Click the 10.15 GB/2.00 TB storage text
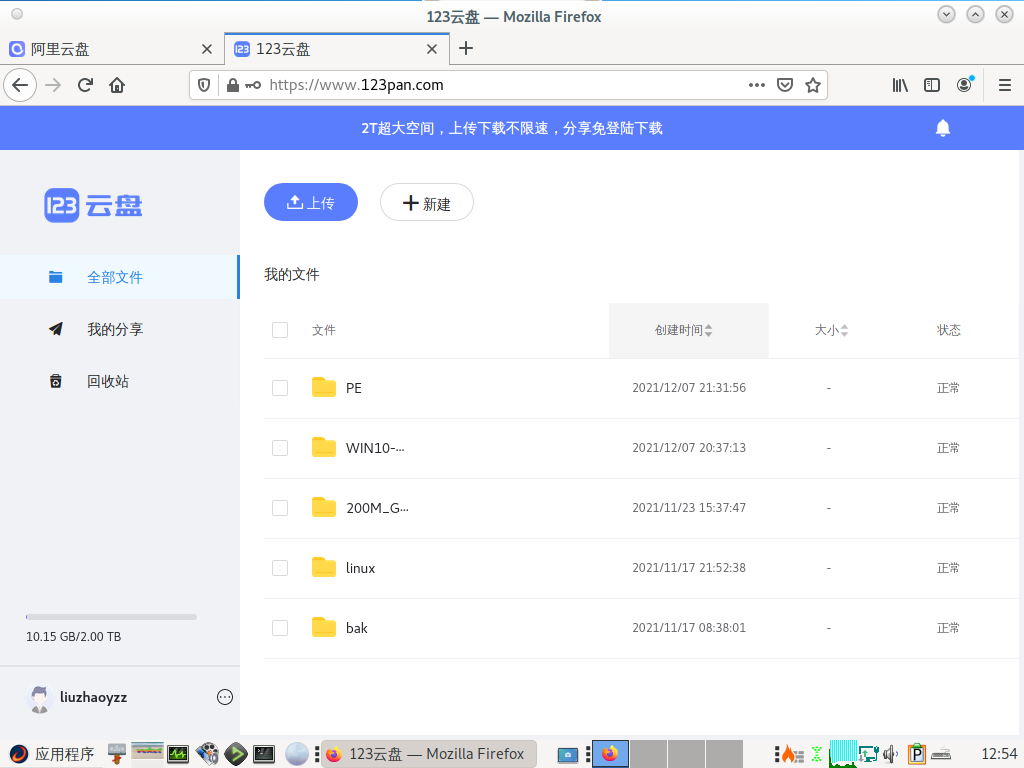Image resolution: width=1024 pixels, height=768 pixels. [74, 637]
